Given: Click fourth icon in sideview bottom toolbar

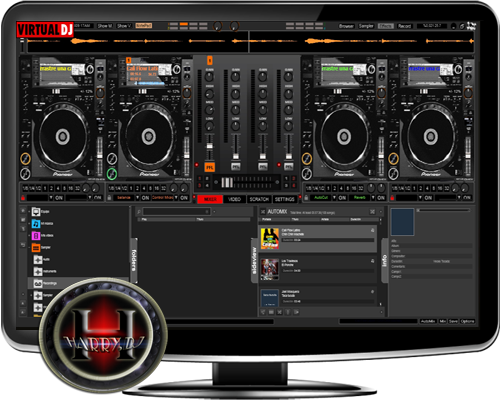Looking at the screenshot, I should click(x=288, y=312).
